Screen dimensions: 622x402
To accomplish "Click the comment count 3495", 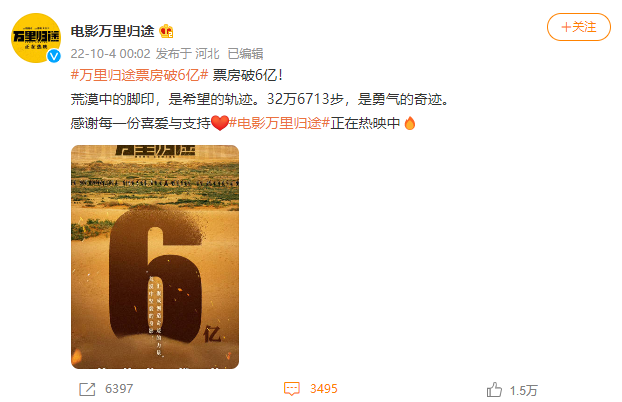I will coord(324,389).
